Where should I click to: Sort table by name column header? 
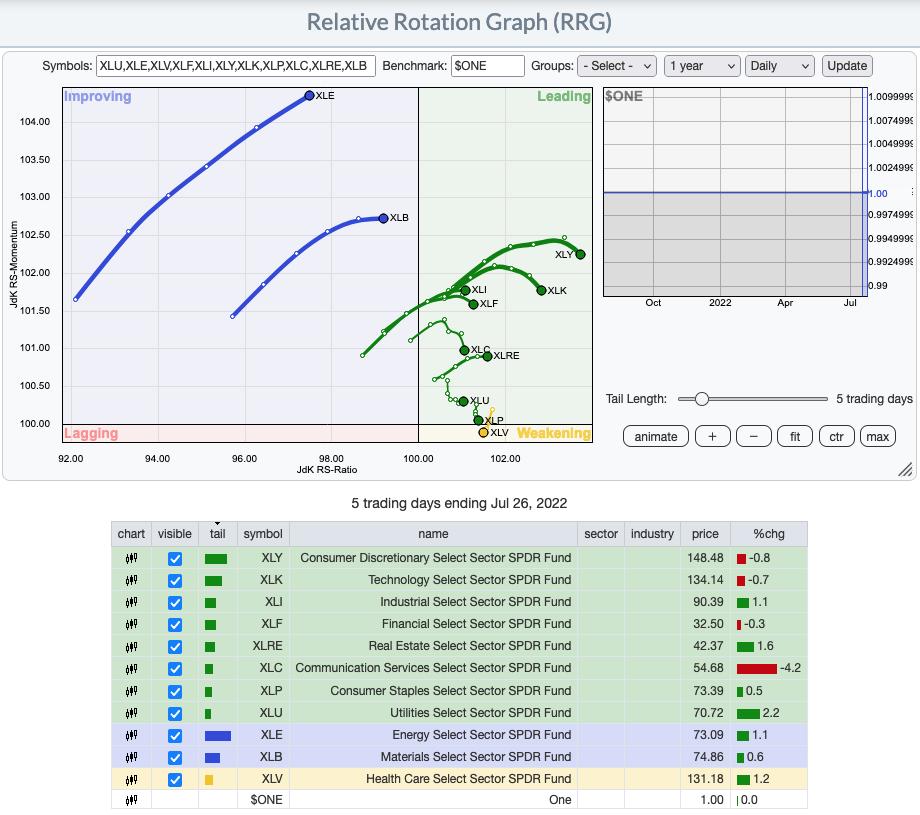433,534
